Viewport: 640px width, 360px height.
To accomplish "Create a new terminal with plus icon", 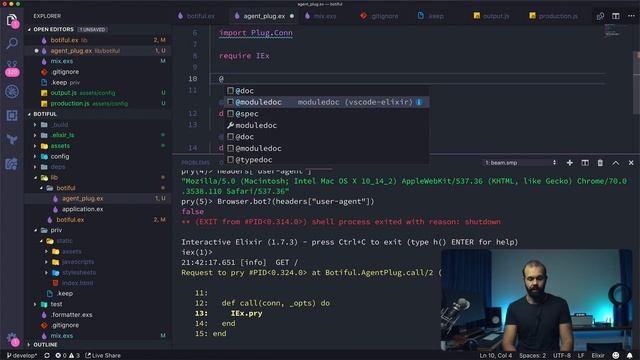I will (x=569, y=162).
